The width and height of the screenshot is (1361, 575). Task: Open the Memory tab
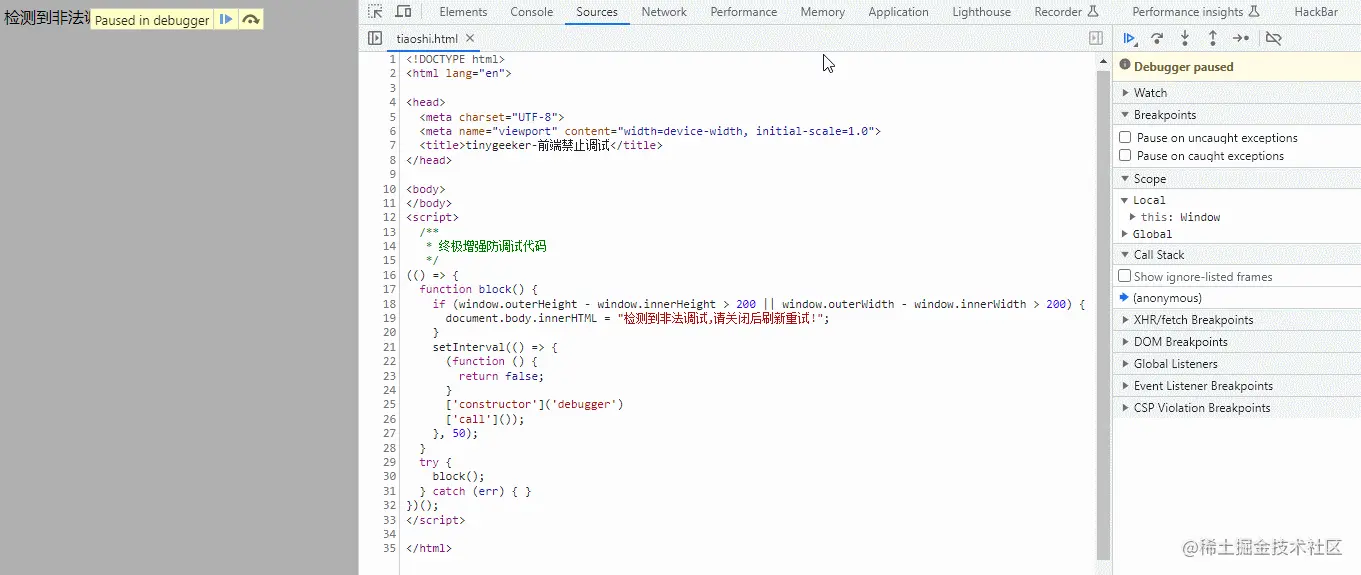[x=822, y=12]
